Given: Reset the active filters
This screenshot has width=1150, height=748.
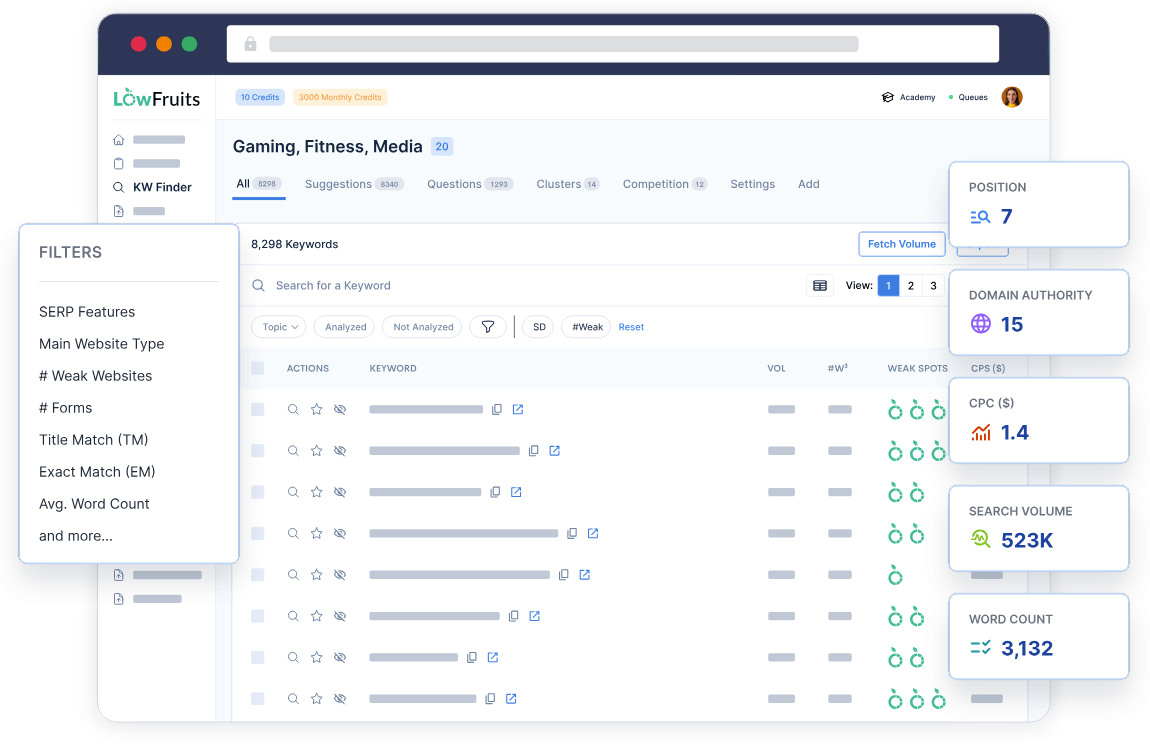Looking at the screenshot, I should tap(631, 326).
